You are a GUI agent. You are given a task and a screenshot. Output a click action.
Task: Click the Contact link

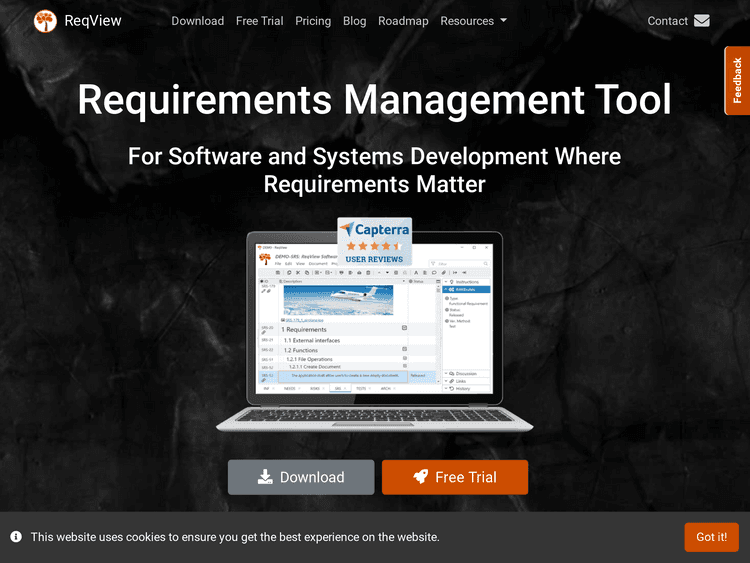667,21
